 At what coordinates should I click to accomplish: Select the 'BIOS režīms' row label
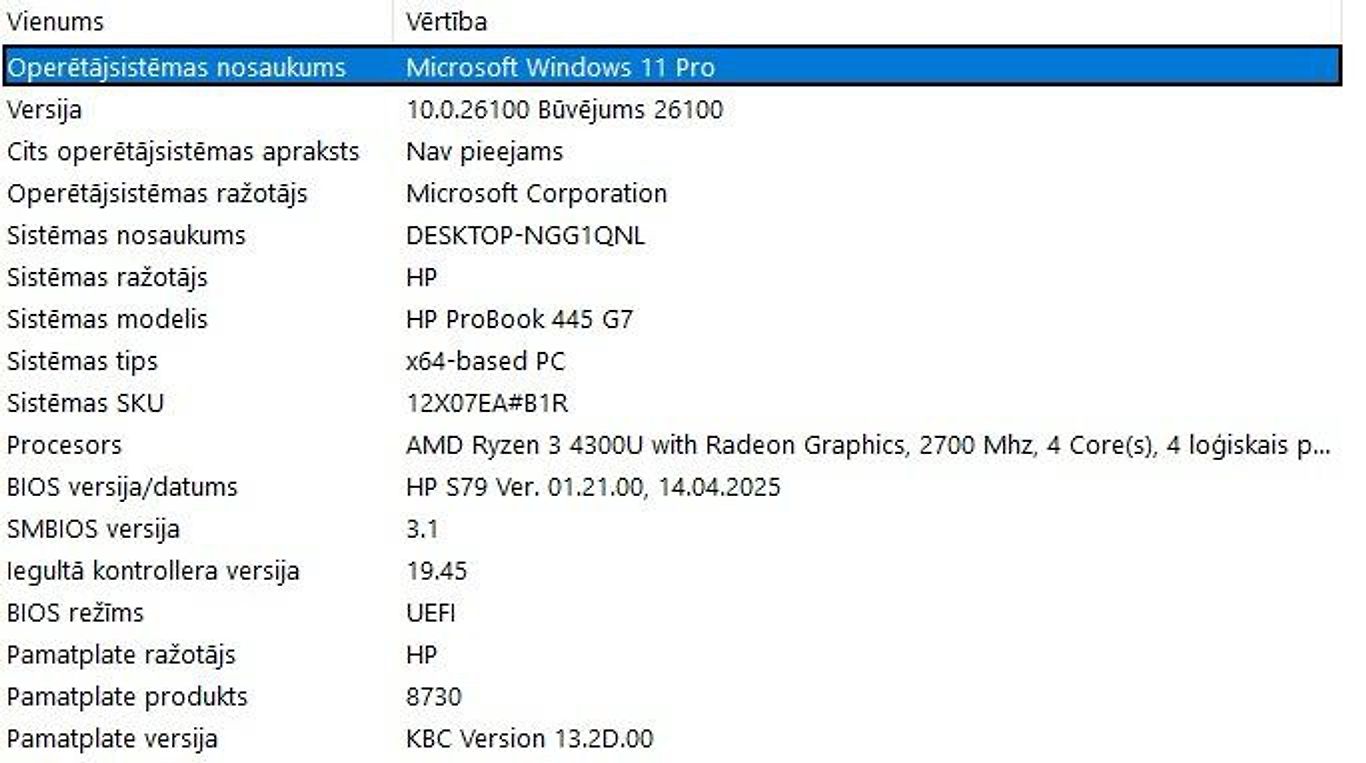coord(75,614)
